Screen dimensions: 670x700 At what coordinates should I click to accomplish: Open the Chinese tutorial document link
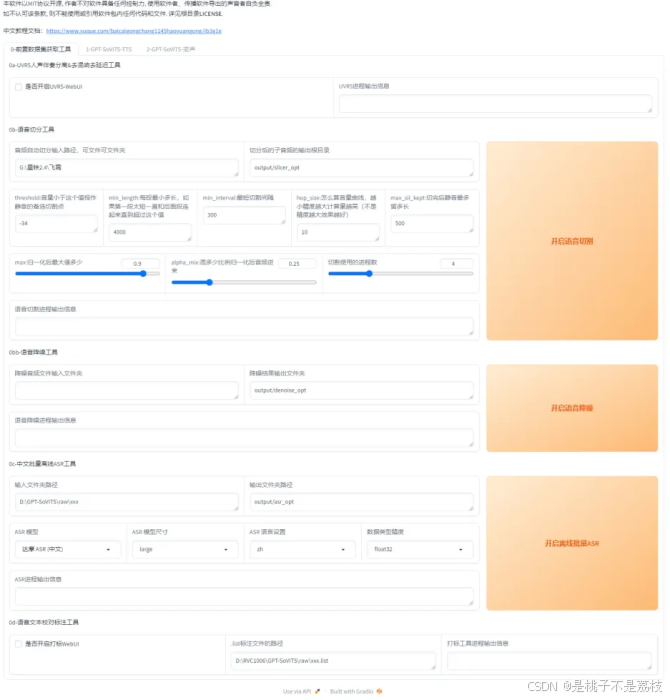(134, 31)
